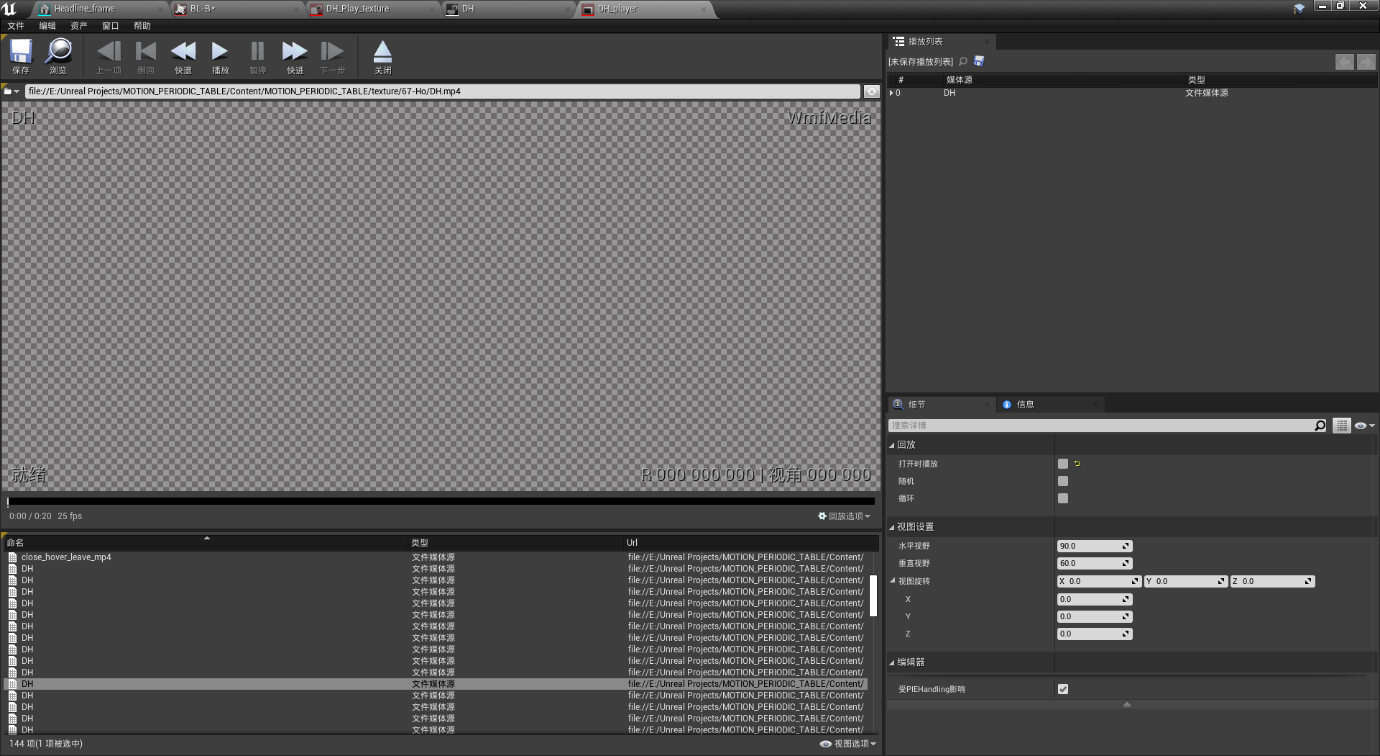Save the playlist with the blue disk icon
Screen dimensions: 1380x756
(x=979, y=62)
